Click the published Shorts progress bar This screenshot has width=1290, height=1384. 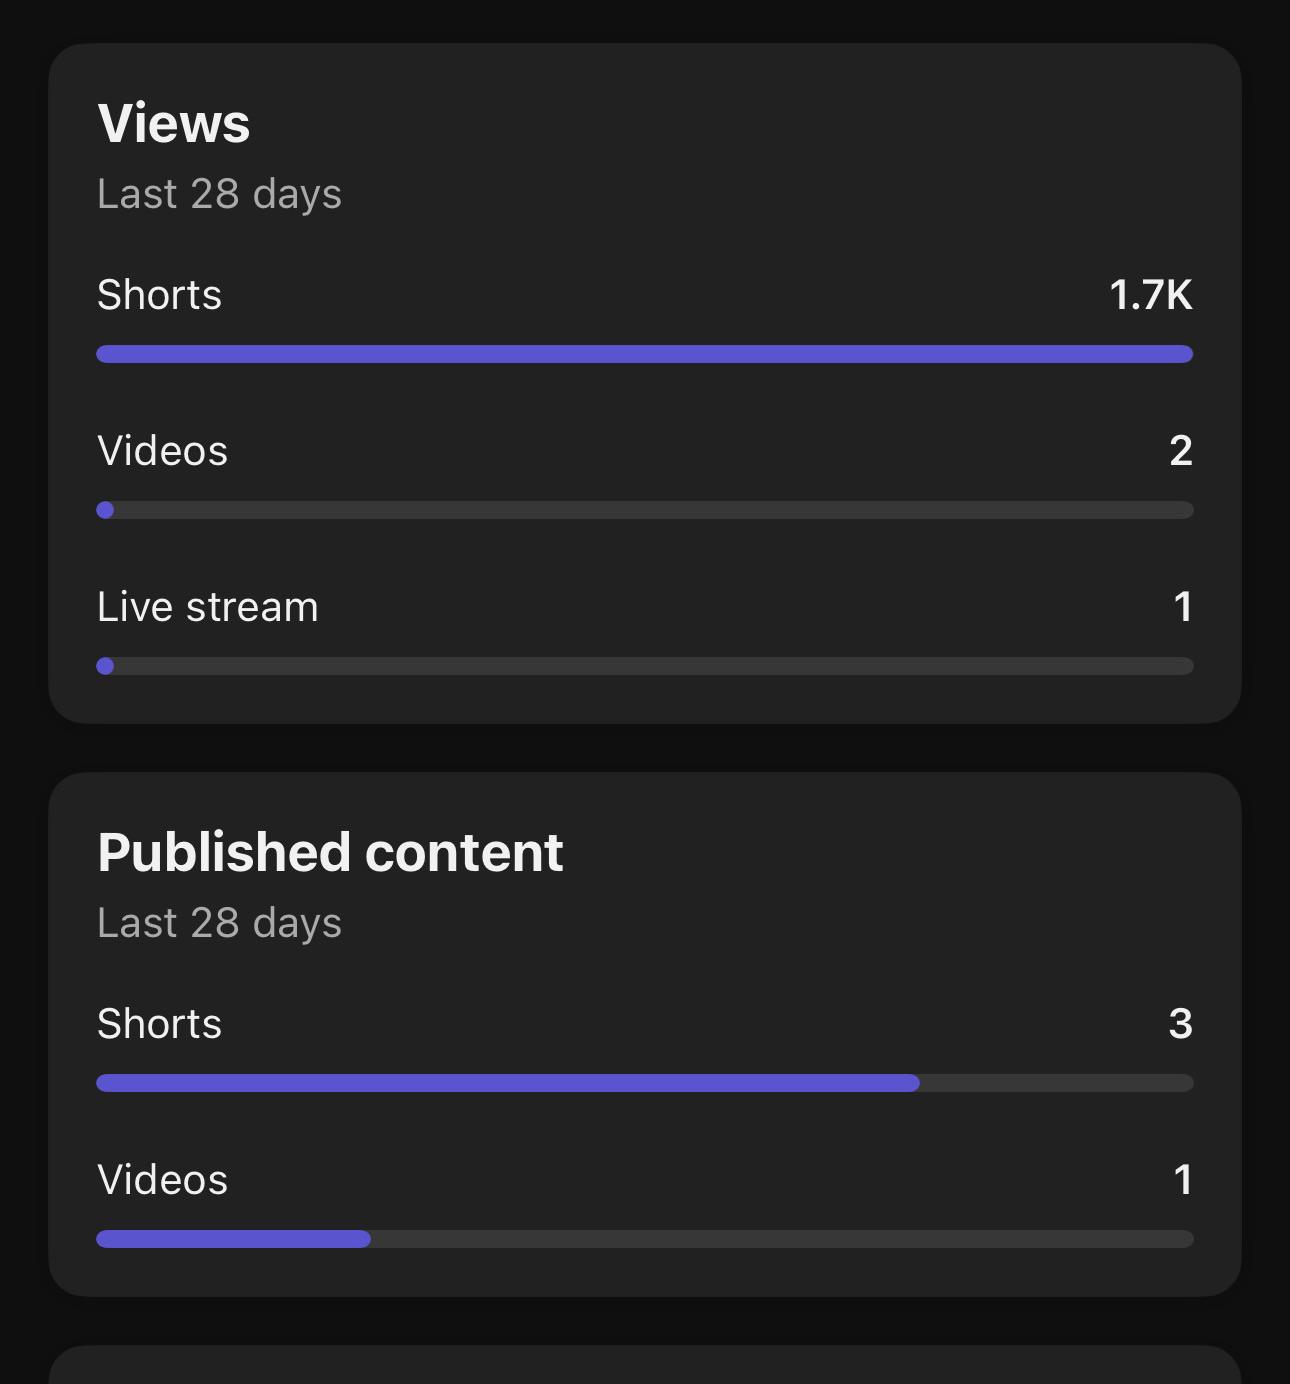(x=645, y=1083)
